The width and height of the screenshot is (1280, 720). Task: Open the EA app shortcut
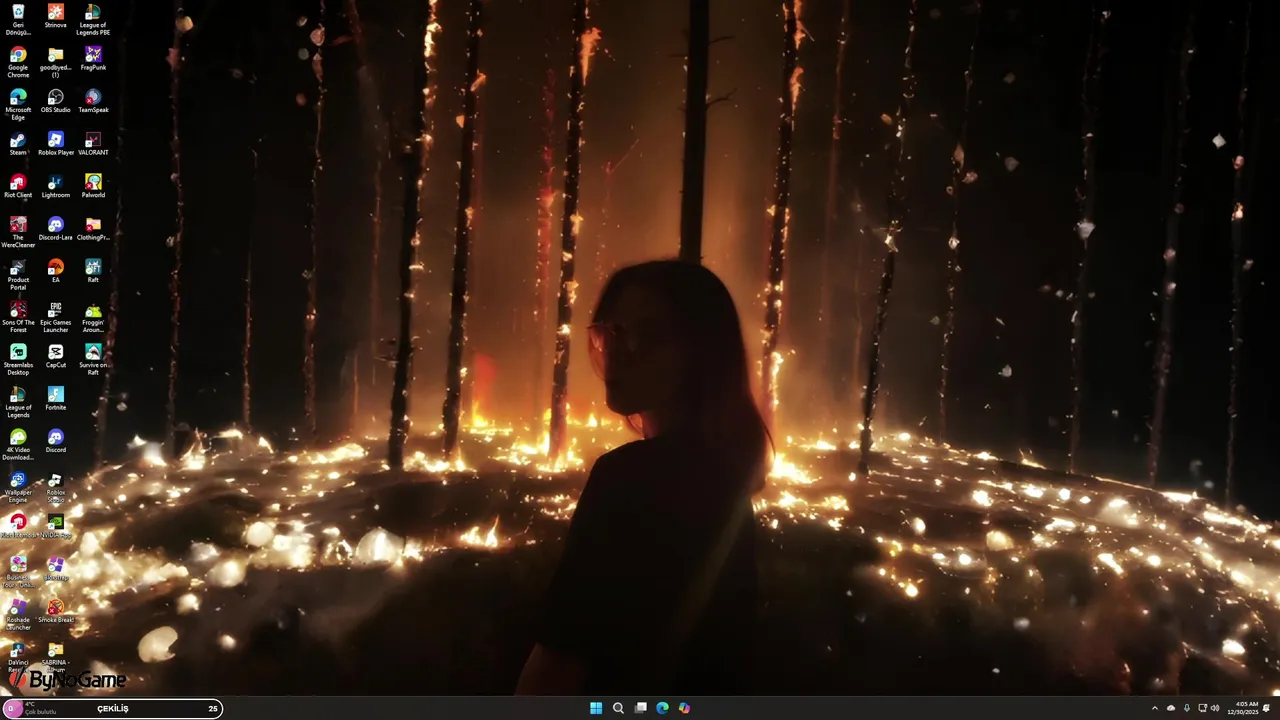55,271
